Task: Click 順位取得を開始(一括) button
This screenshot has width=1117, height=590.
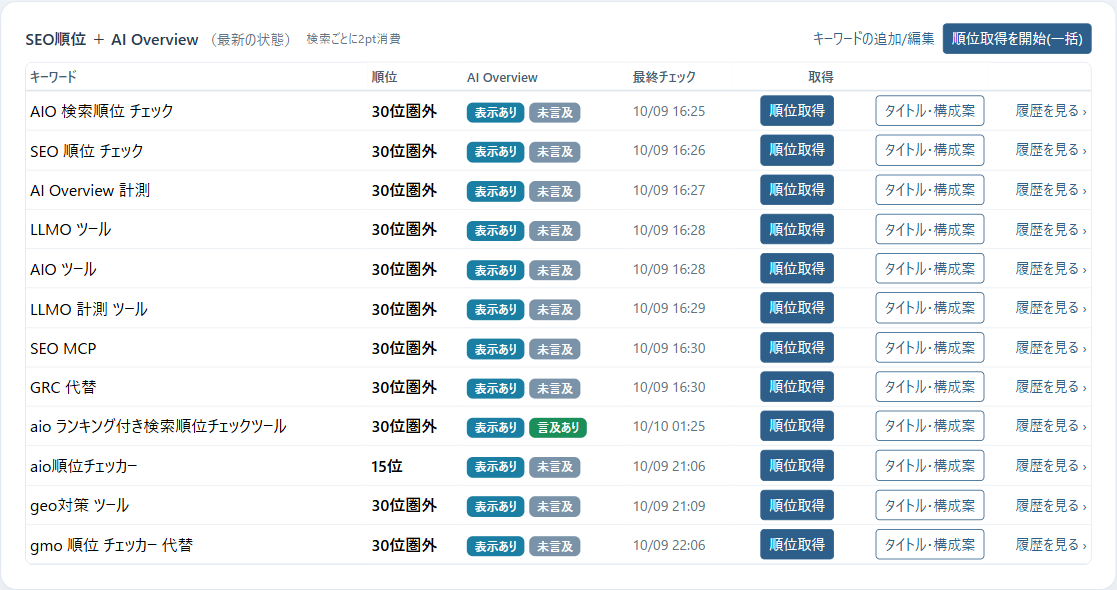Action: pyautogui.click(x=1017, y=38)
